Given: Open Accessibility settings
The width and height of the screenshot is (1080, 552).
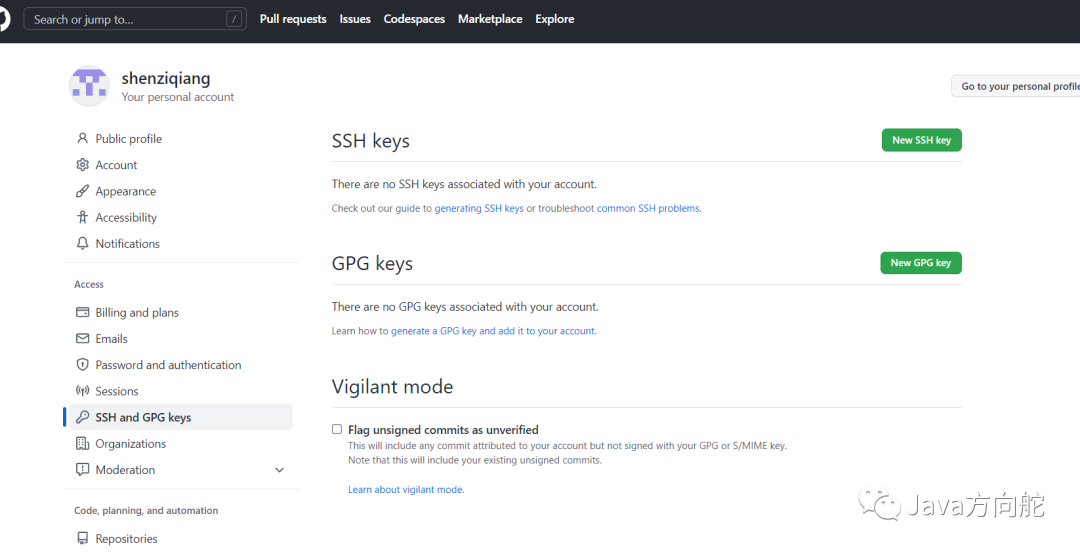Looking at the screenshot, I should click(126, 217).
